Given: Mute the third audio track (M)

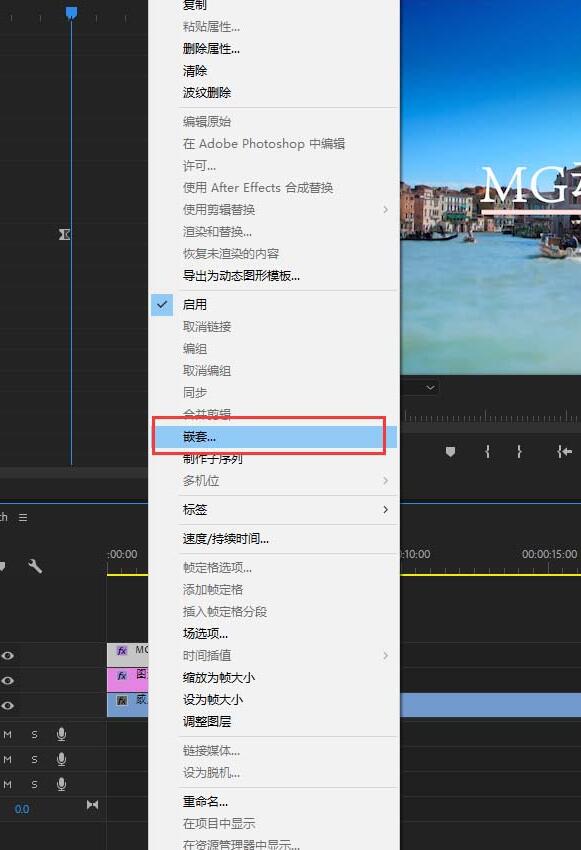Looking at the screenshot, I should [8, 784].
